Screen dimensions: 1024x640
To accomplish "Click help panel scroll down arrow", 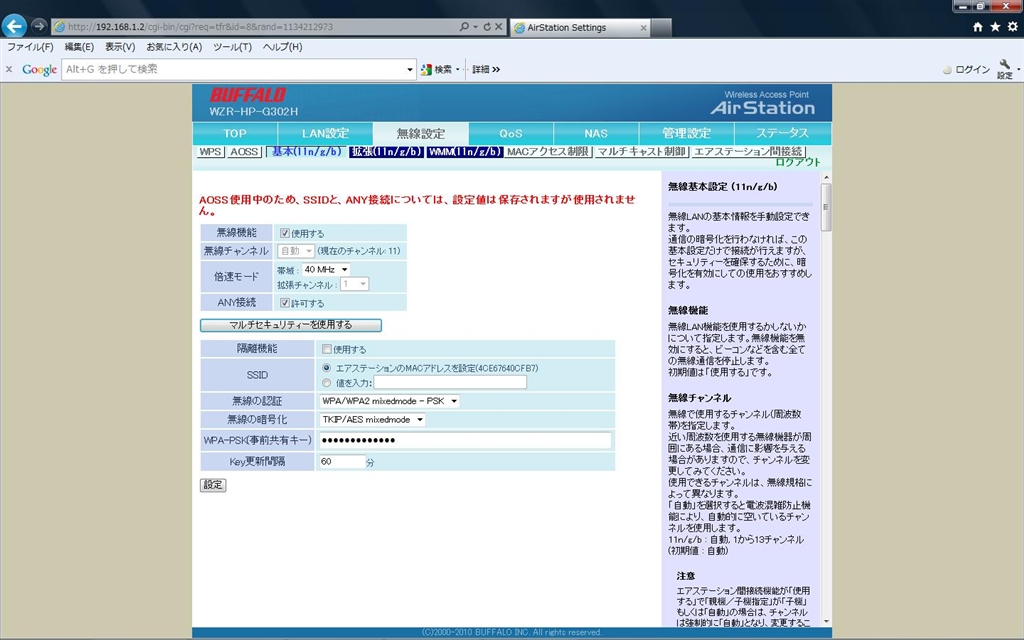I will (825, 621).
